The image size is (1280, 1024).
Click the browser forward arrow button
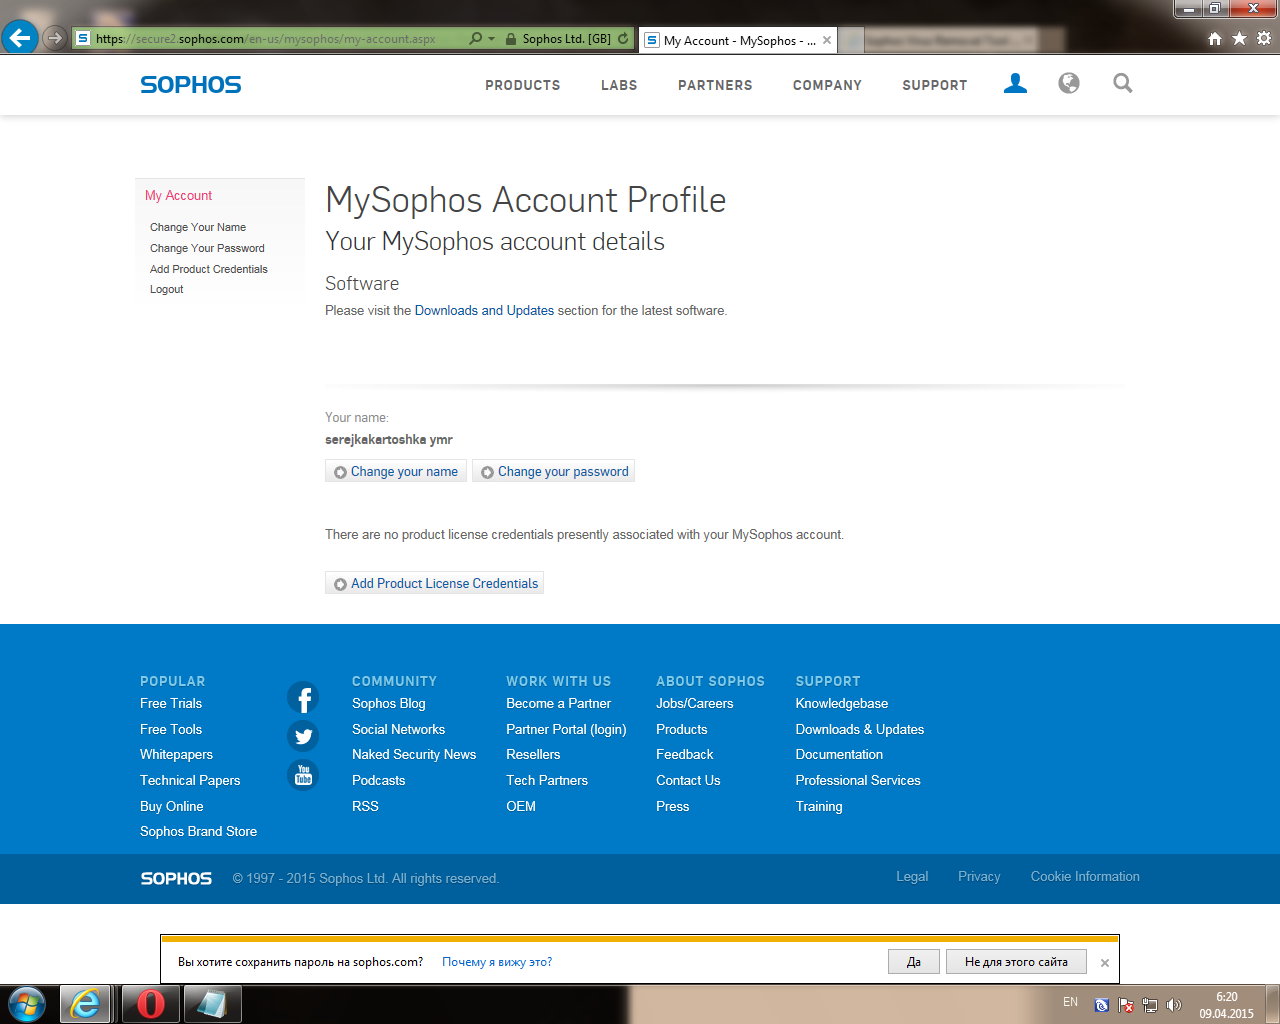(x=55, y=38)
